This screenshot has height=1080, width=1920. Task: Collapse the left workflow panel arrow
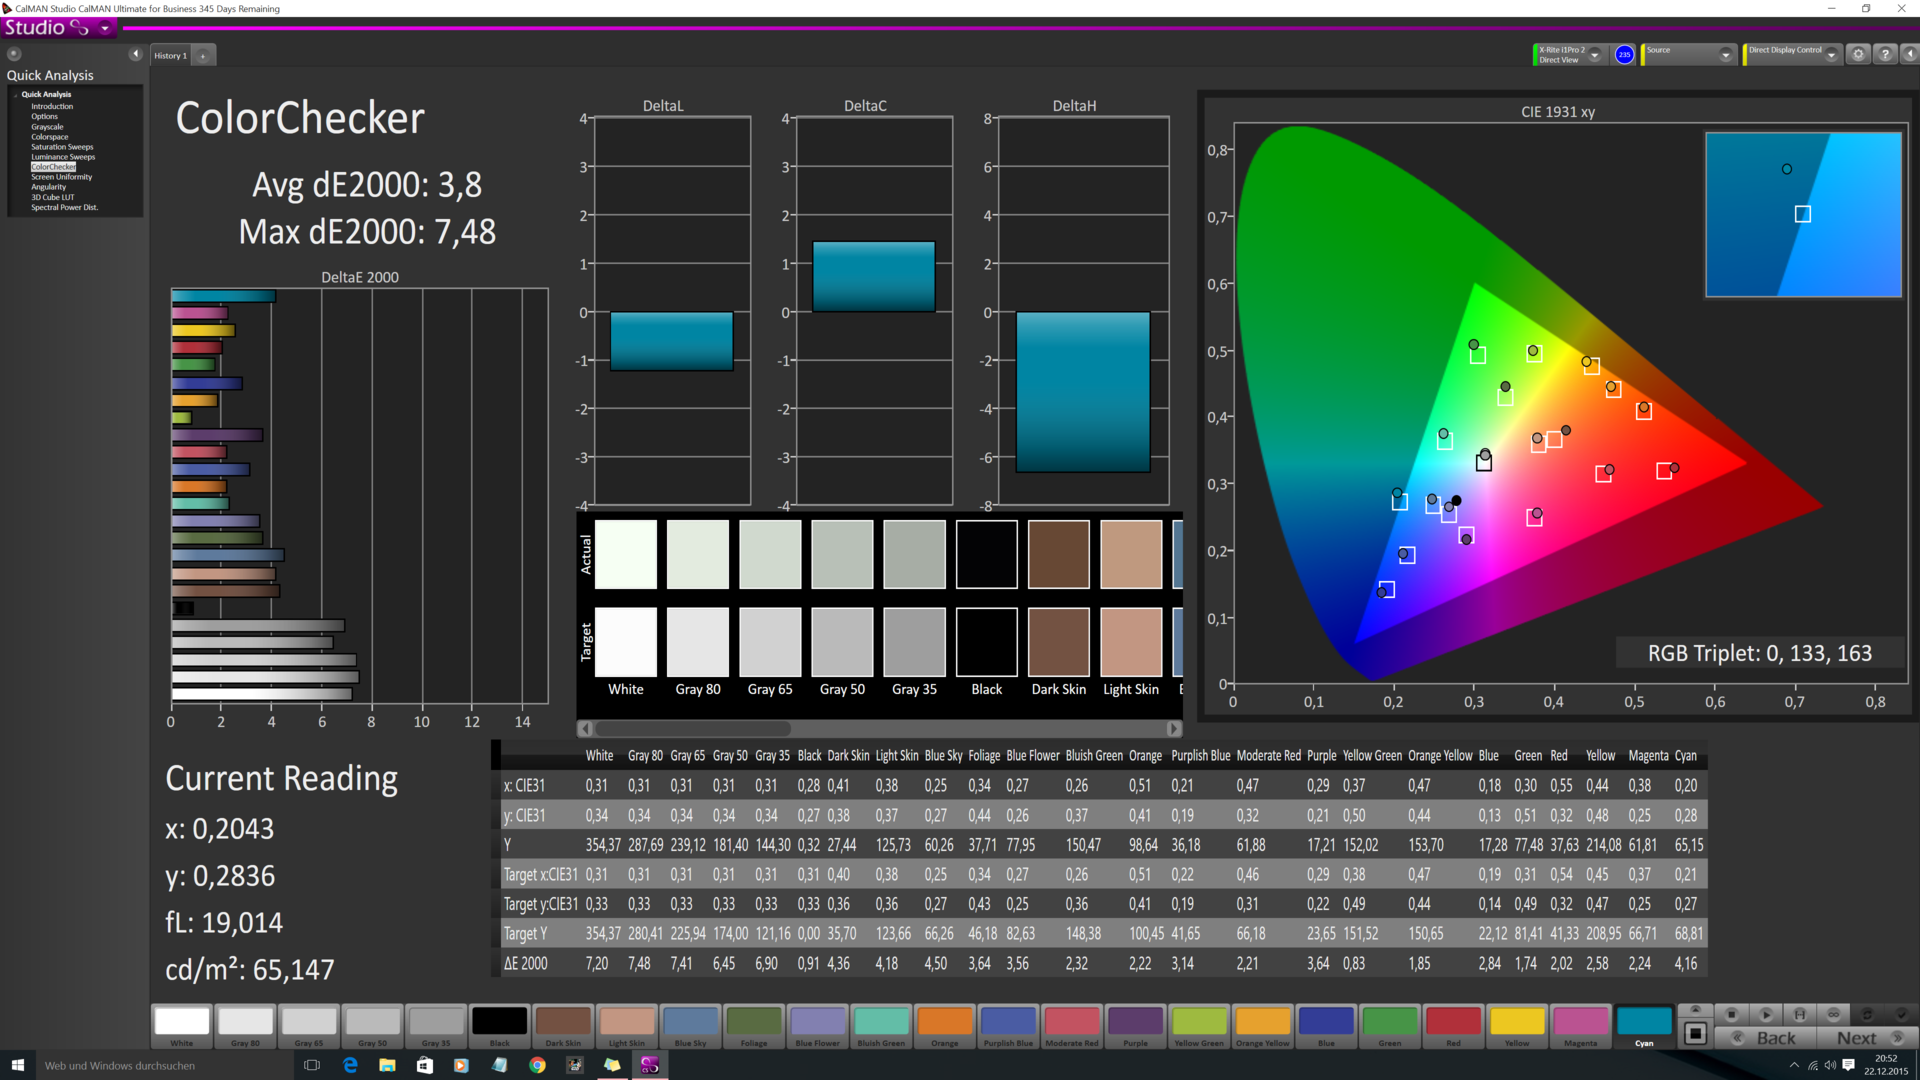tap(135, 54)
